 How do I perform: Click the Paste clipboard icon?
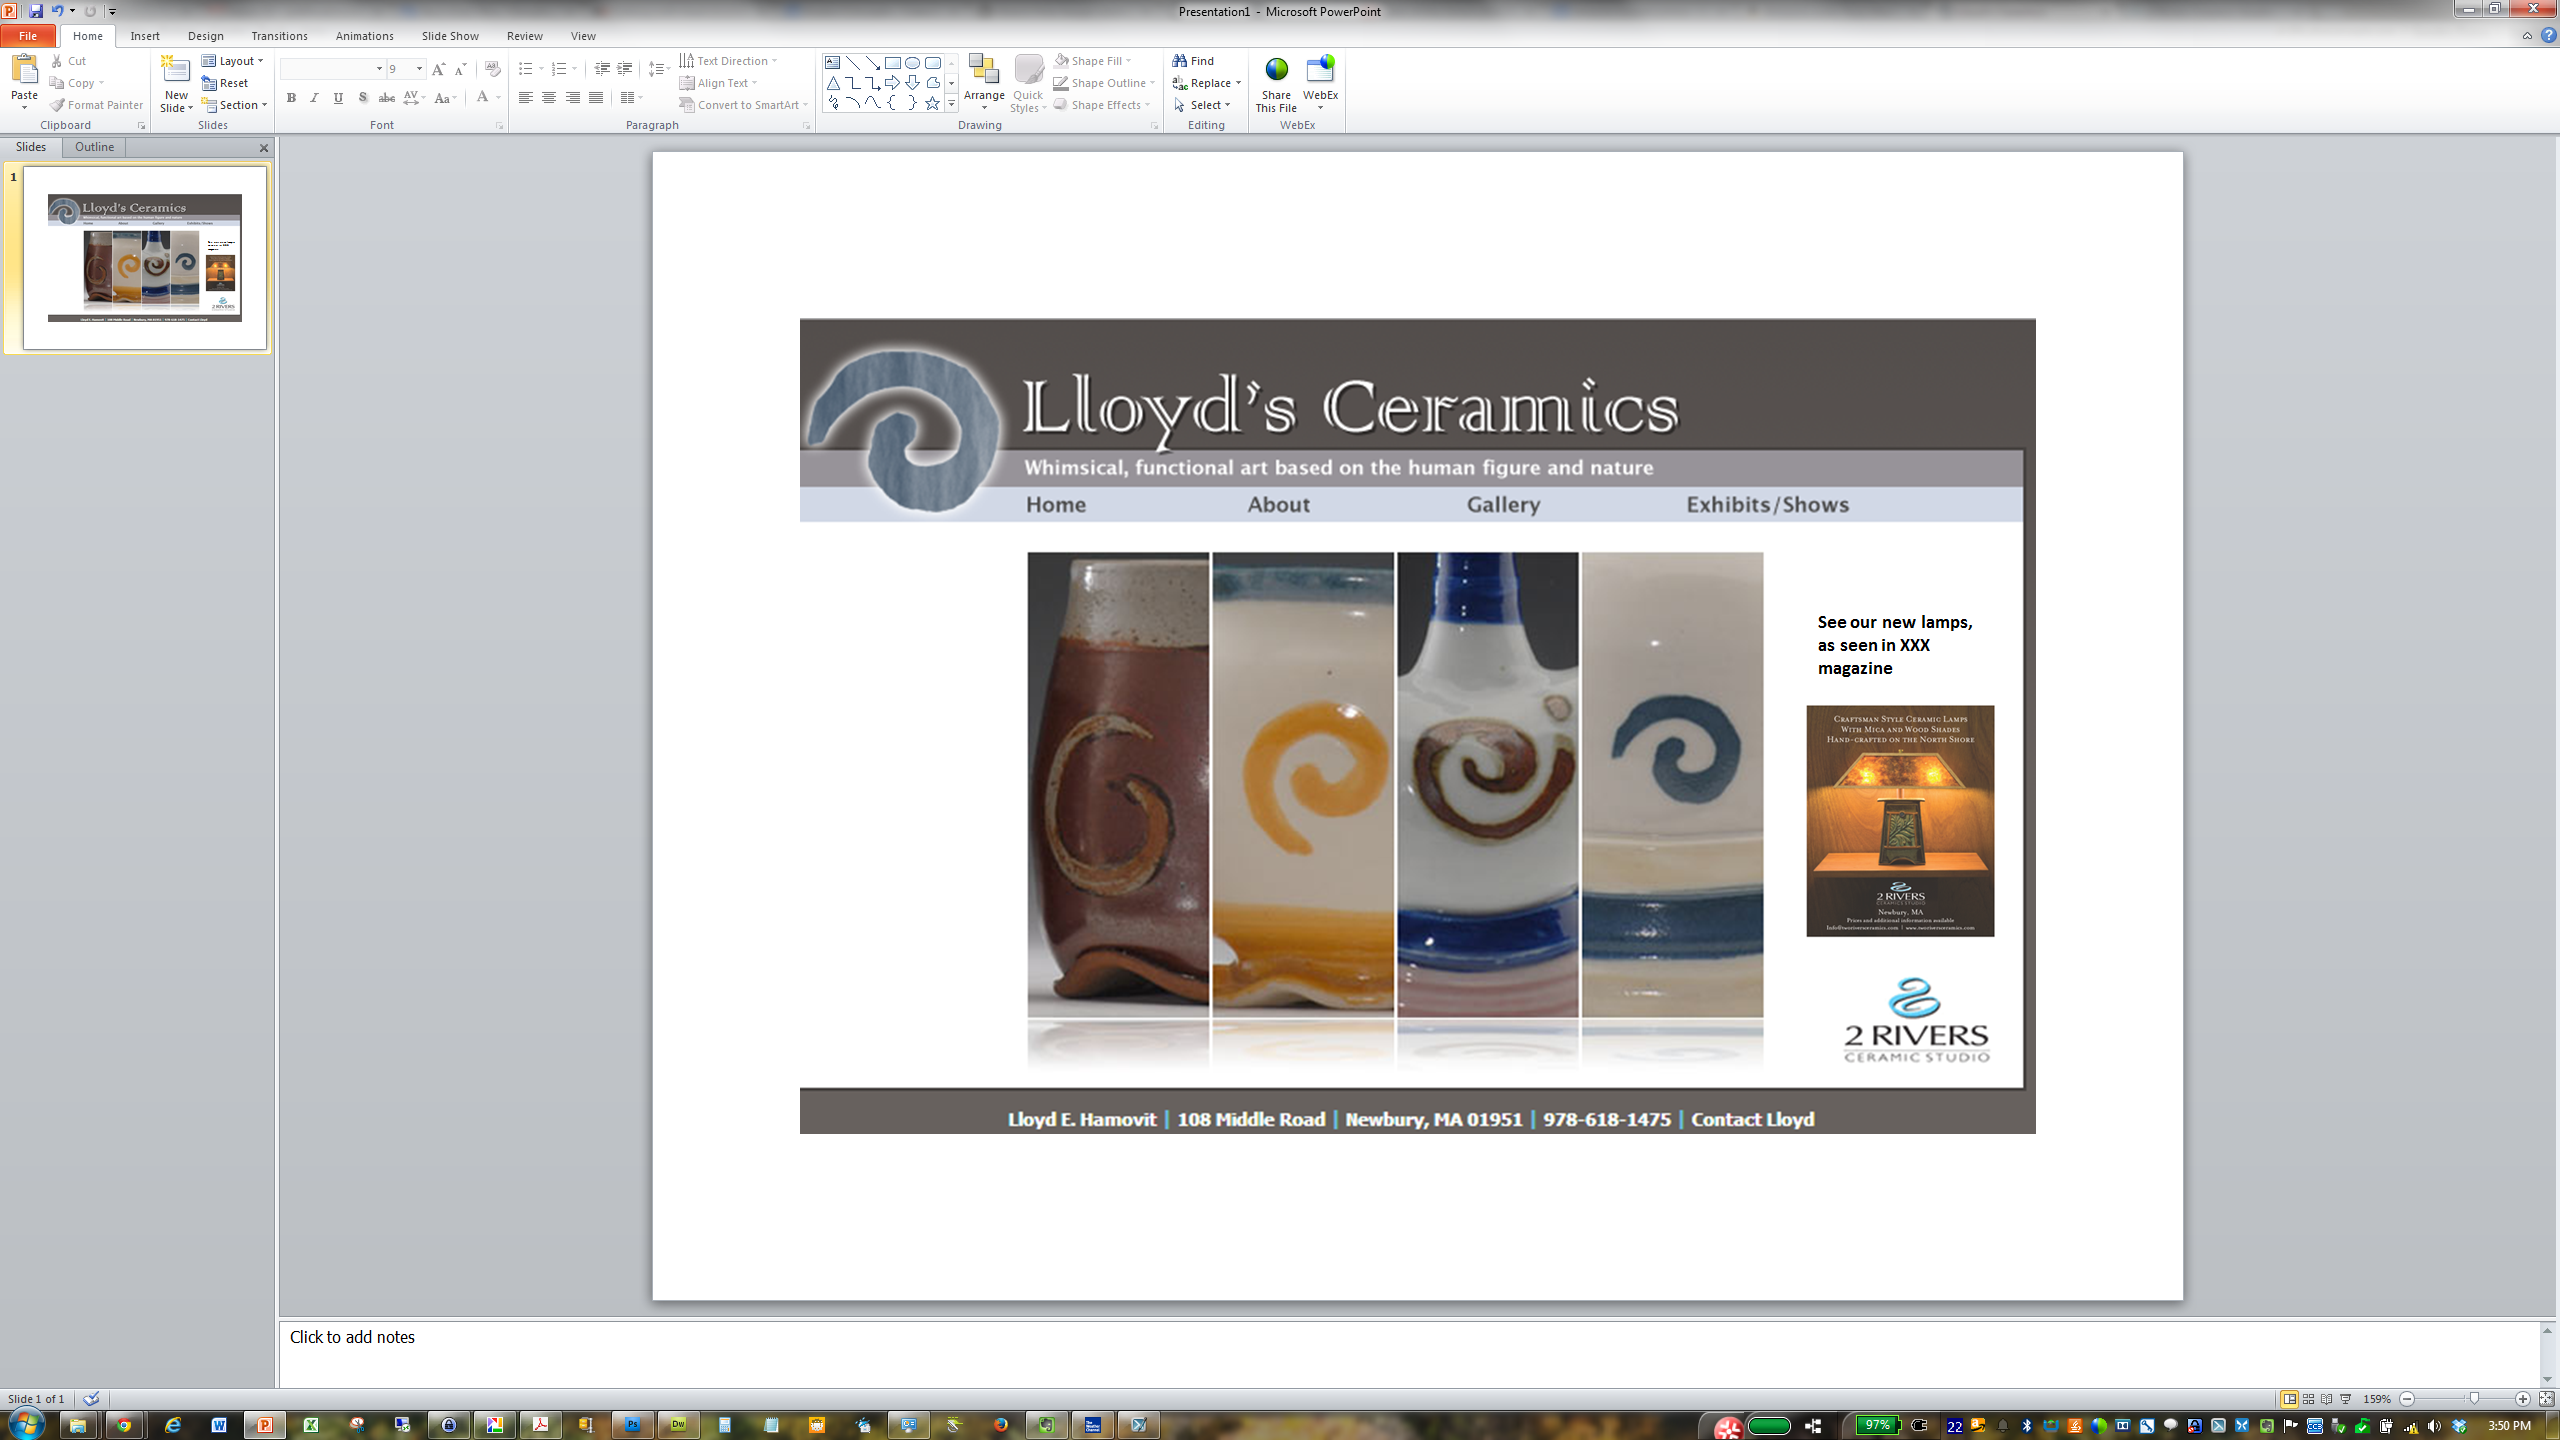[24, 70]
